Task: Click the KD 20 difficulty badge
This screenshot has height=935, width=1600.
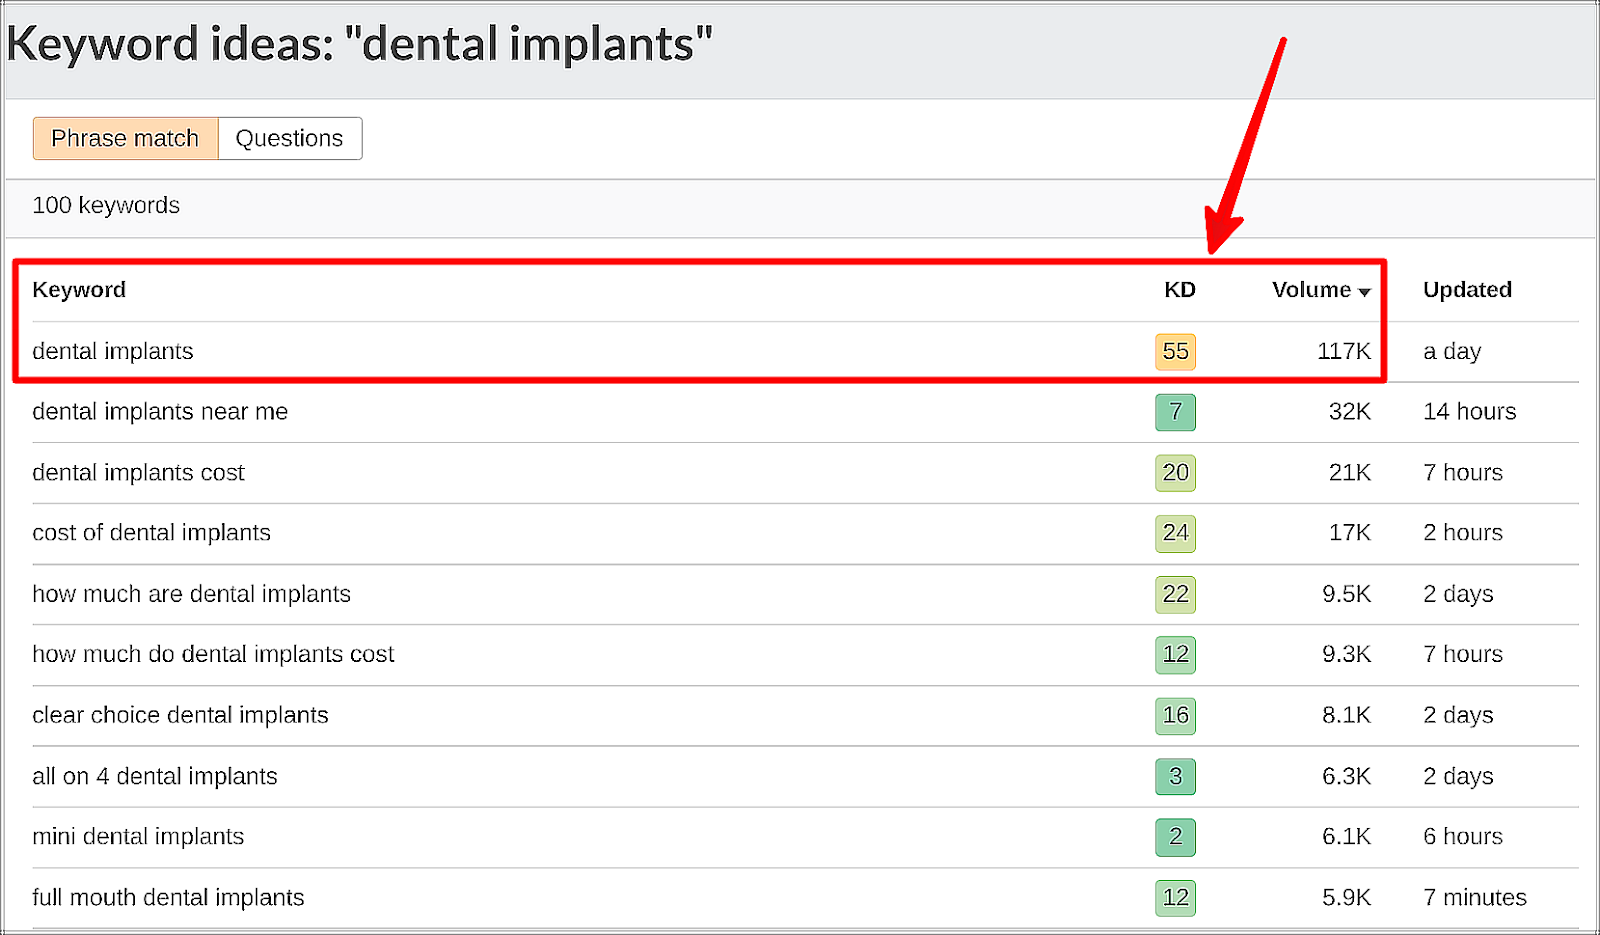Action: coord(1175,472)
